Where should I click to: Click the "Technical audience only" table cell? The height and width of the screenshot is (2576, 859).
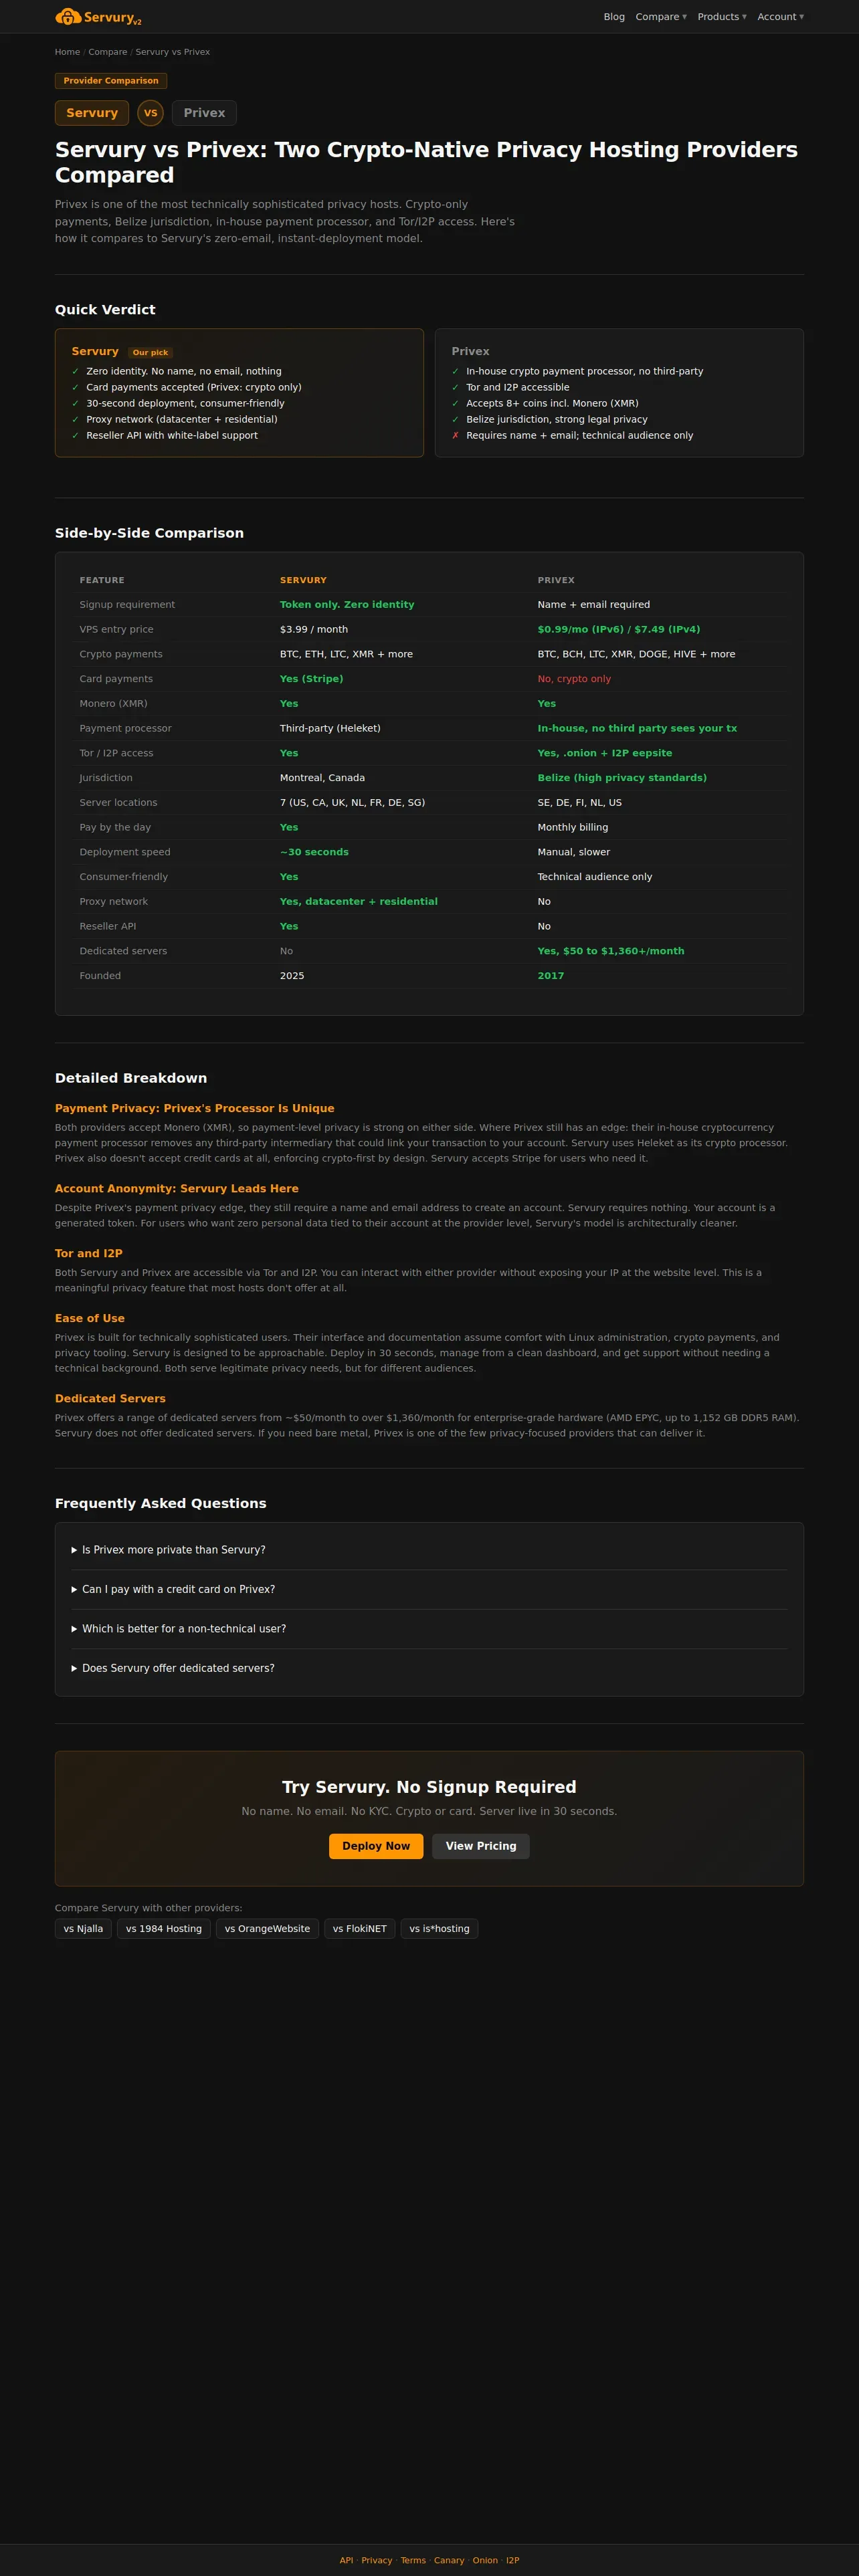click(595, 877)
